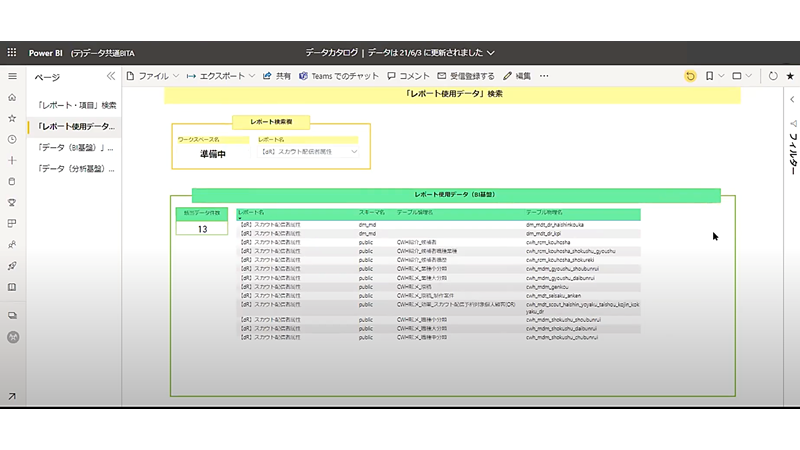The height and width of the screenshot is (450, 800).
Task: Click the cell dm_mdt_dr_kpi
Action: tap(543, 233)
